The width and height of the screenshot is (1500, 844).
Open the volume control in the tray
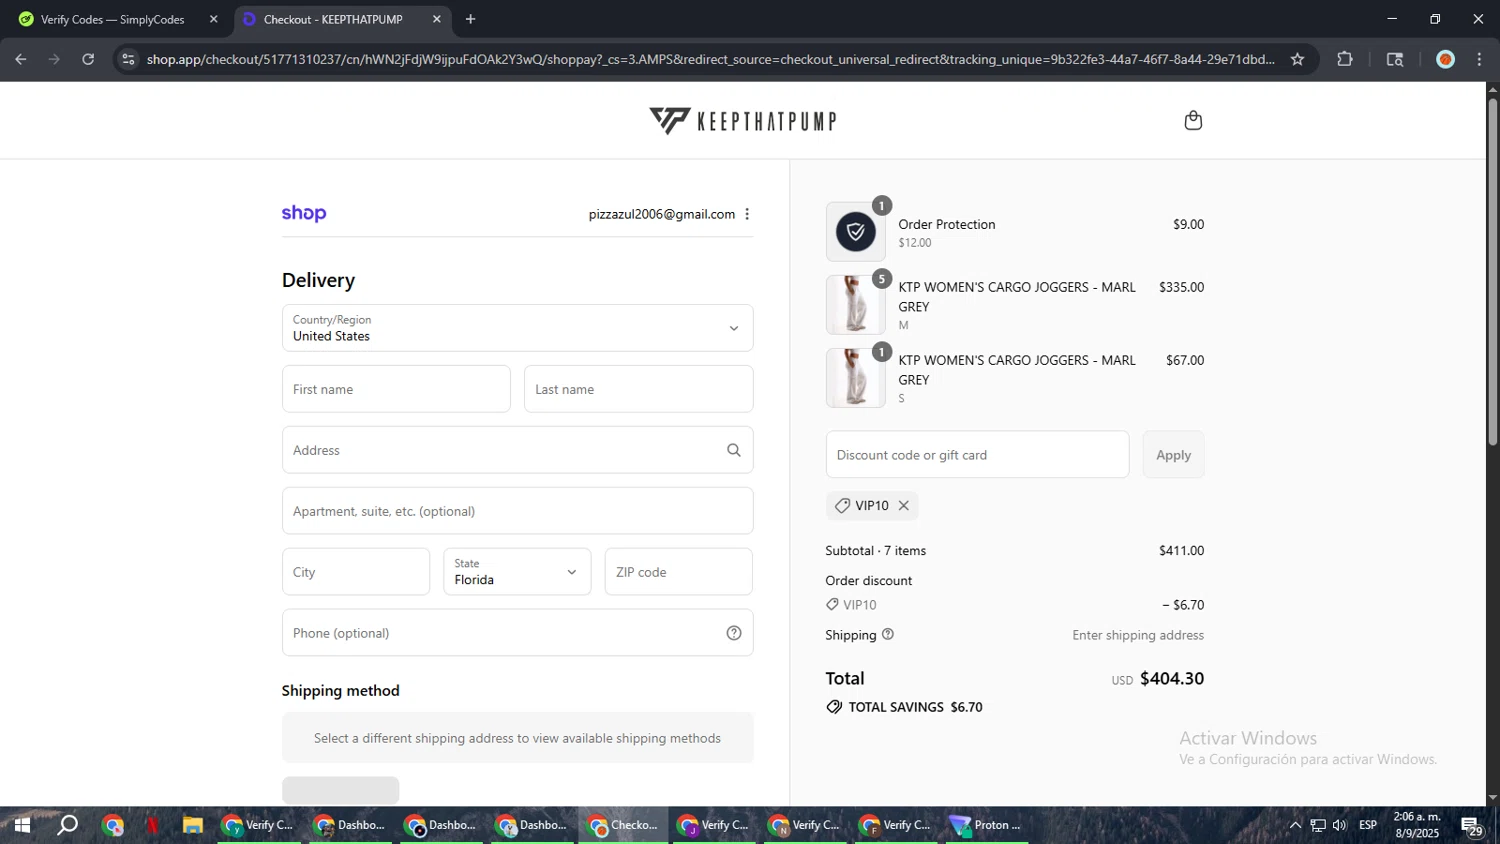point(1340,825)
